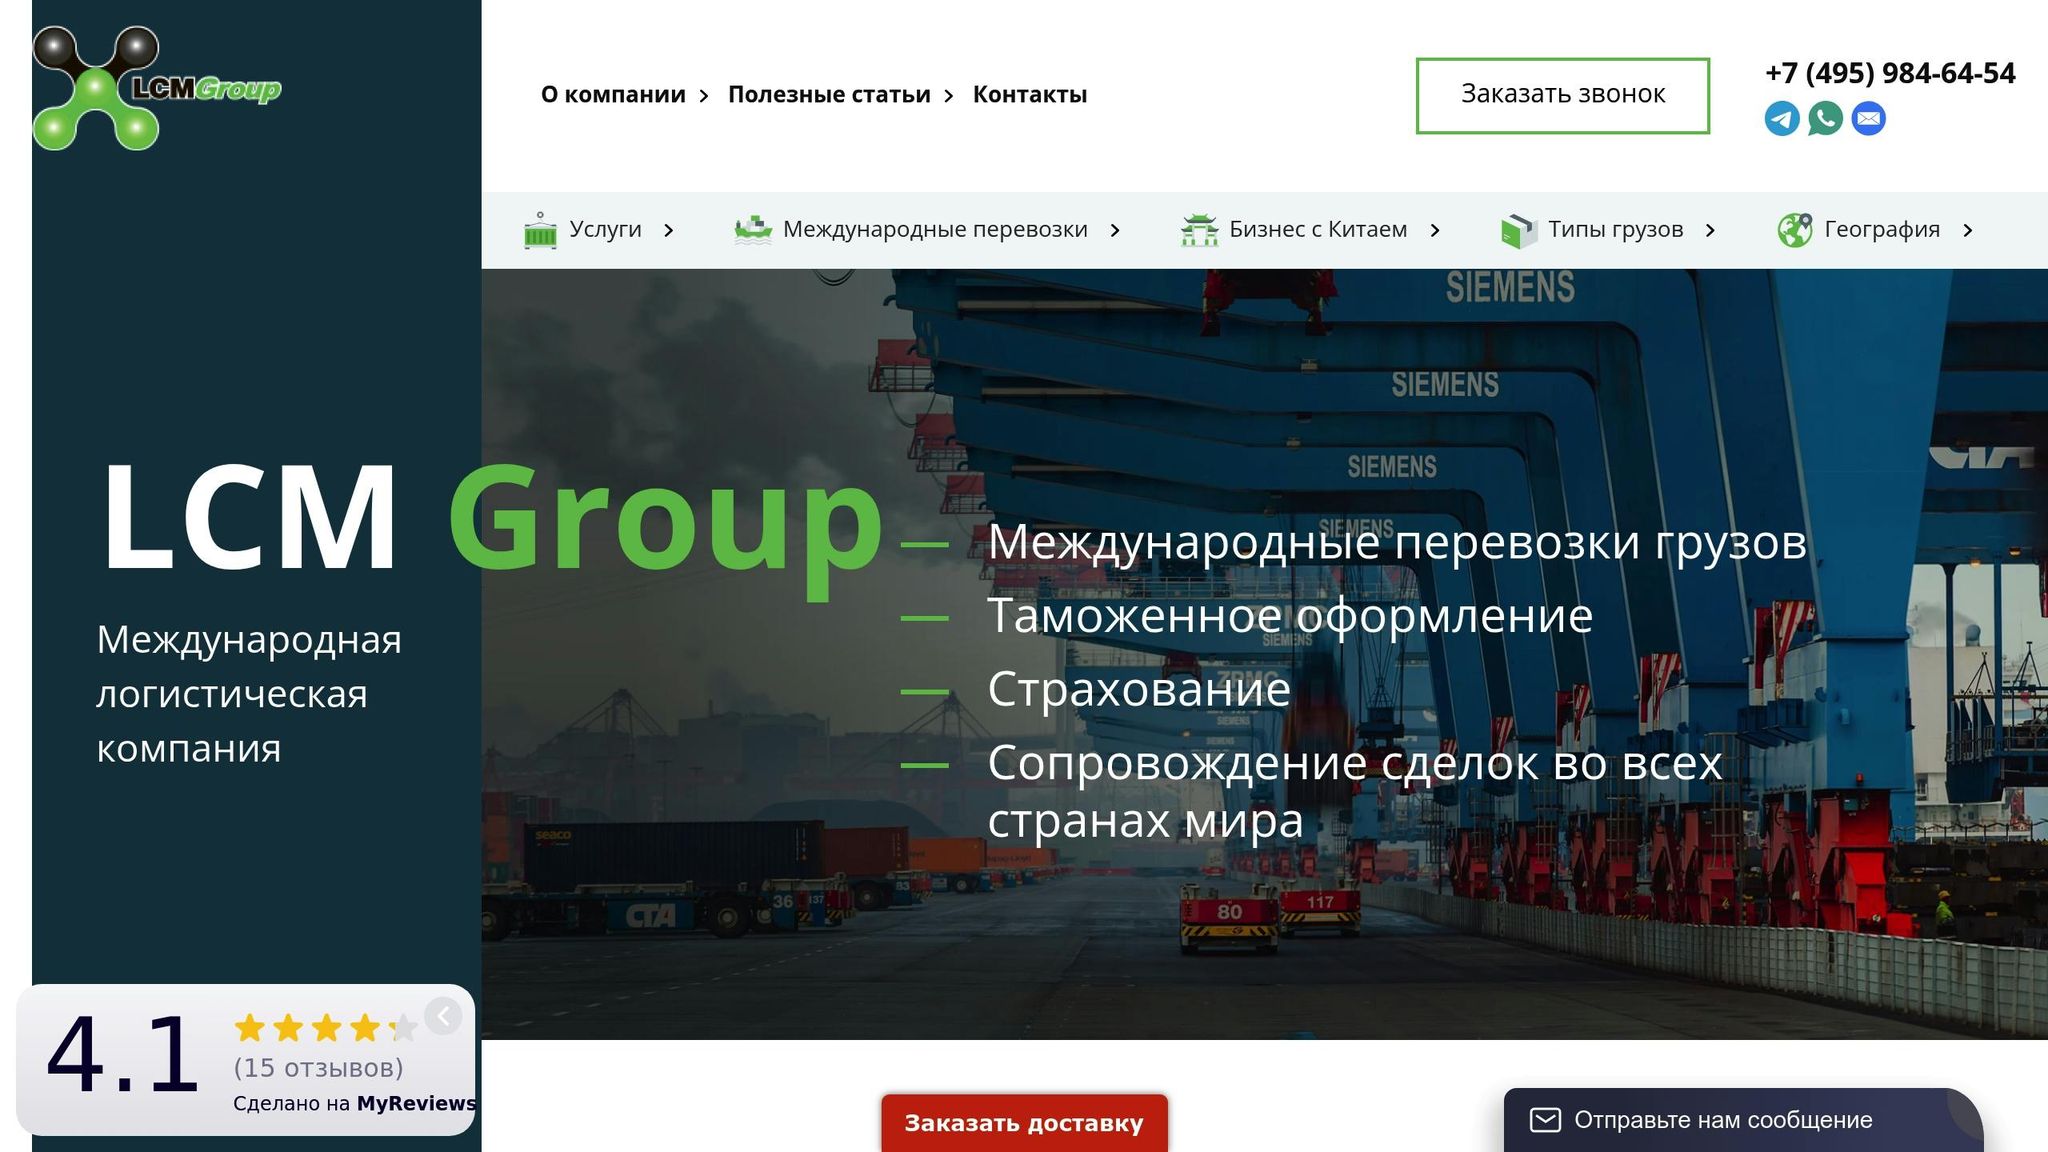Select the ship icon beside Международные перевозки
The width and height of the screenshot is (2048, 1152).
tap(751, 229)
